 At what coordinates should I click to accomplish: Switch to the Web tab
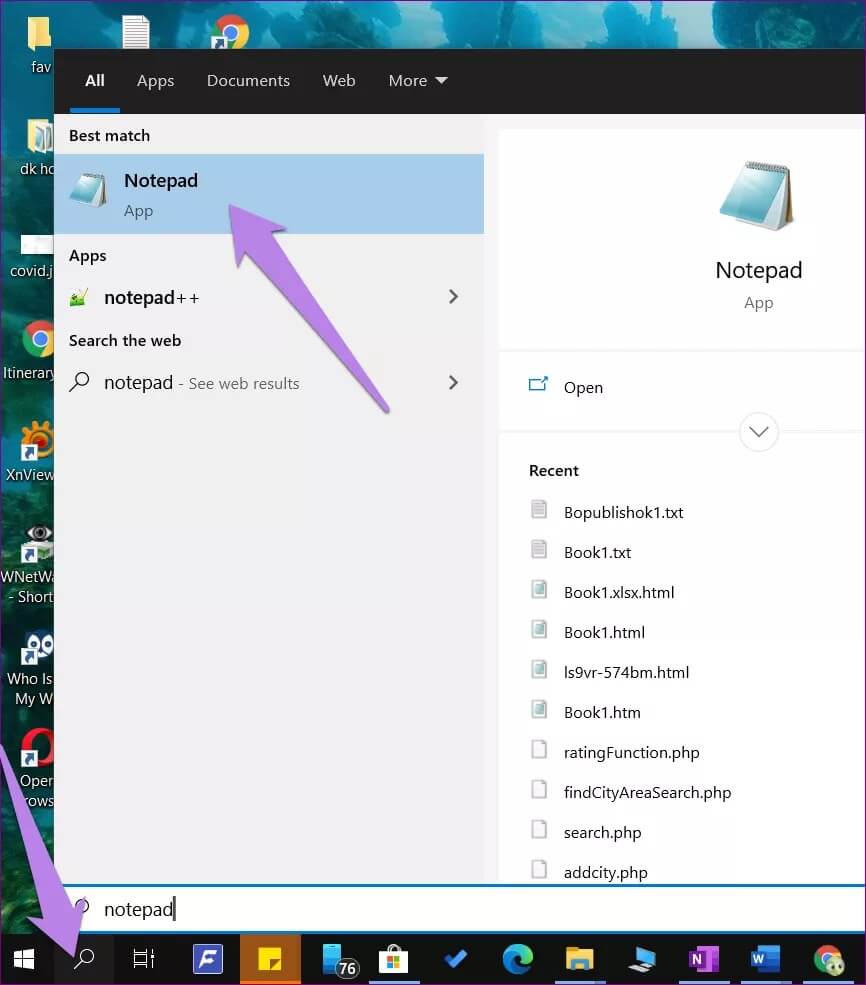click(339, 80)
